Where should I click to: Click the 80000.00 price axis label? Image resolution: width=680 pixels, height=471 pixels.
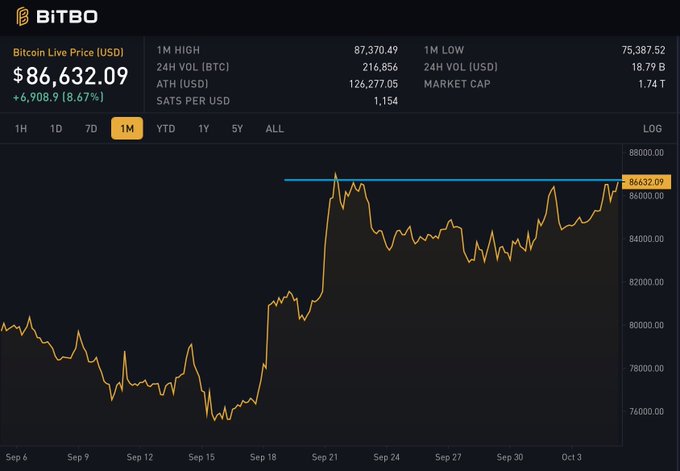646,325
